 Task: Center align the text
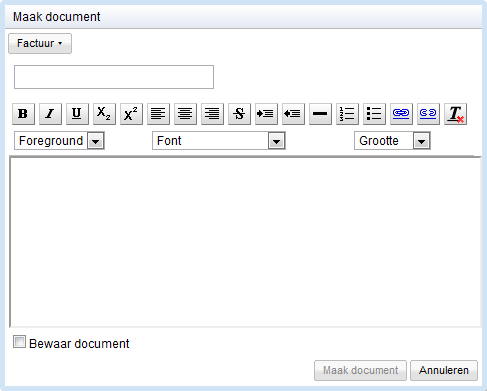tap(185, 114)
